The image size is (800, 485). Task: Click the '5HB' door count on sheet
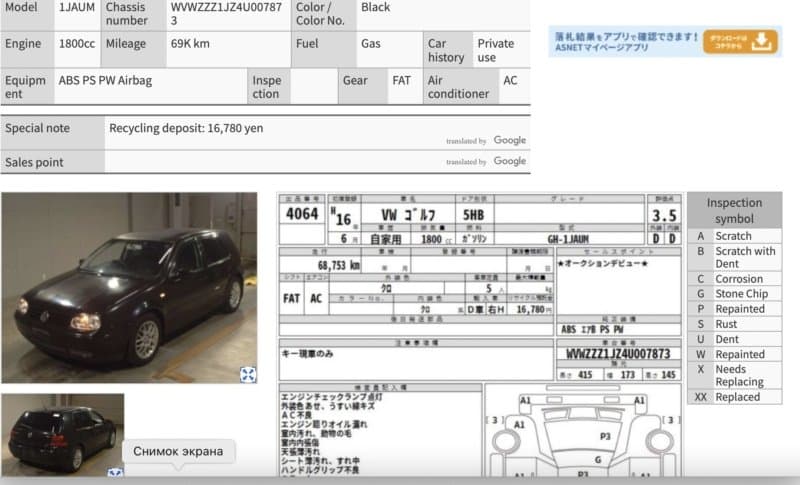(473, 215)
